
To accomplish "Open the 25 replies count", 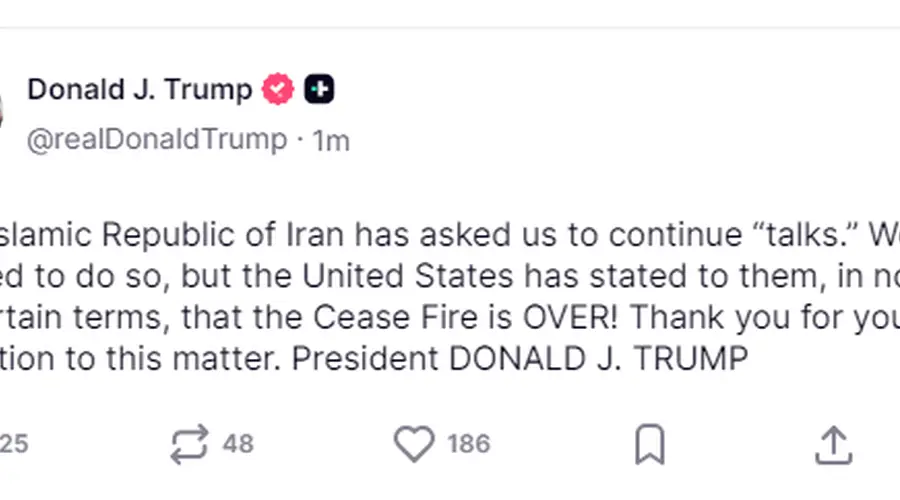I will coord(14,444).
